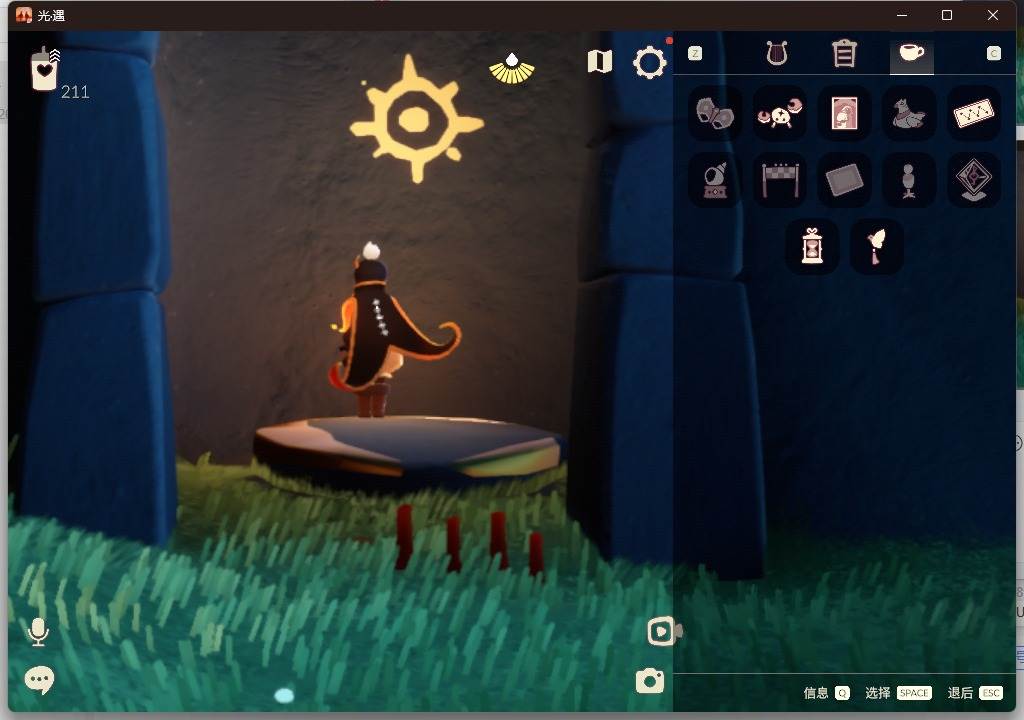The image size is (1024, 720).
Task: Open the chat speech bubble
Action: click(39, 680)
